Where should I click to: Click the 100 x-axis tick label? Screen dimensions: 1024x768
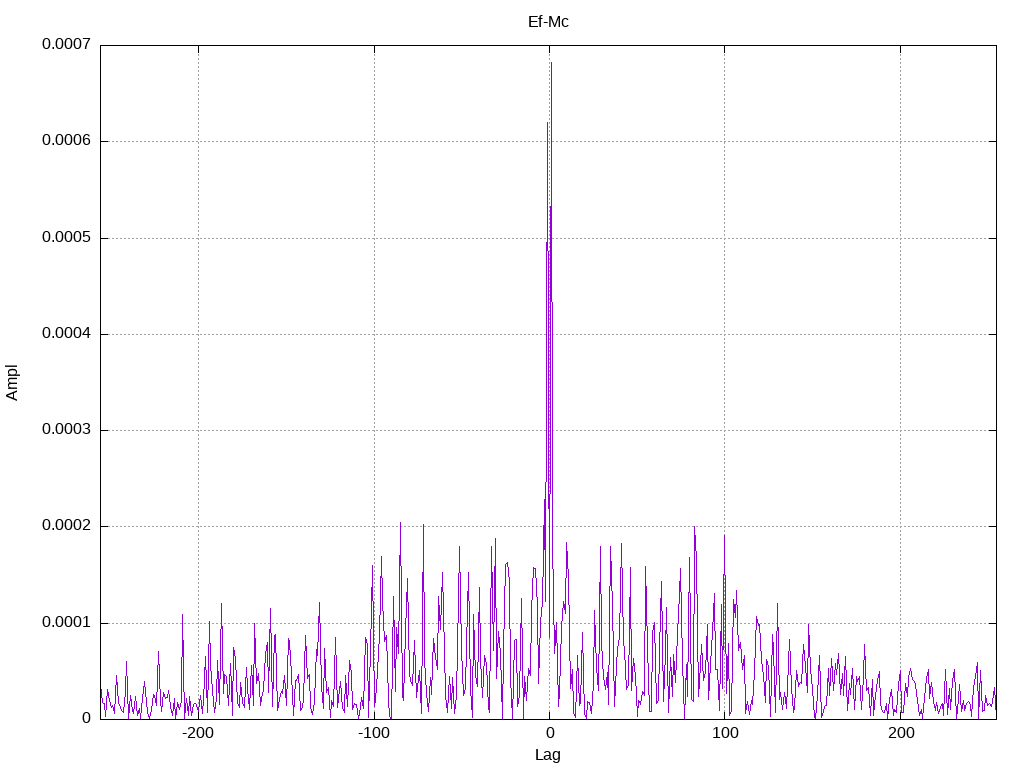[725, 733]
